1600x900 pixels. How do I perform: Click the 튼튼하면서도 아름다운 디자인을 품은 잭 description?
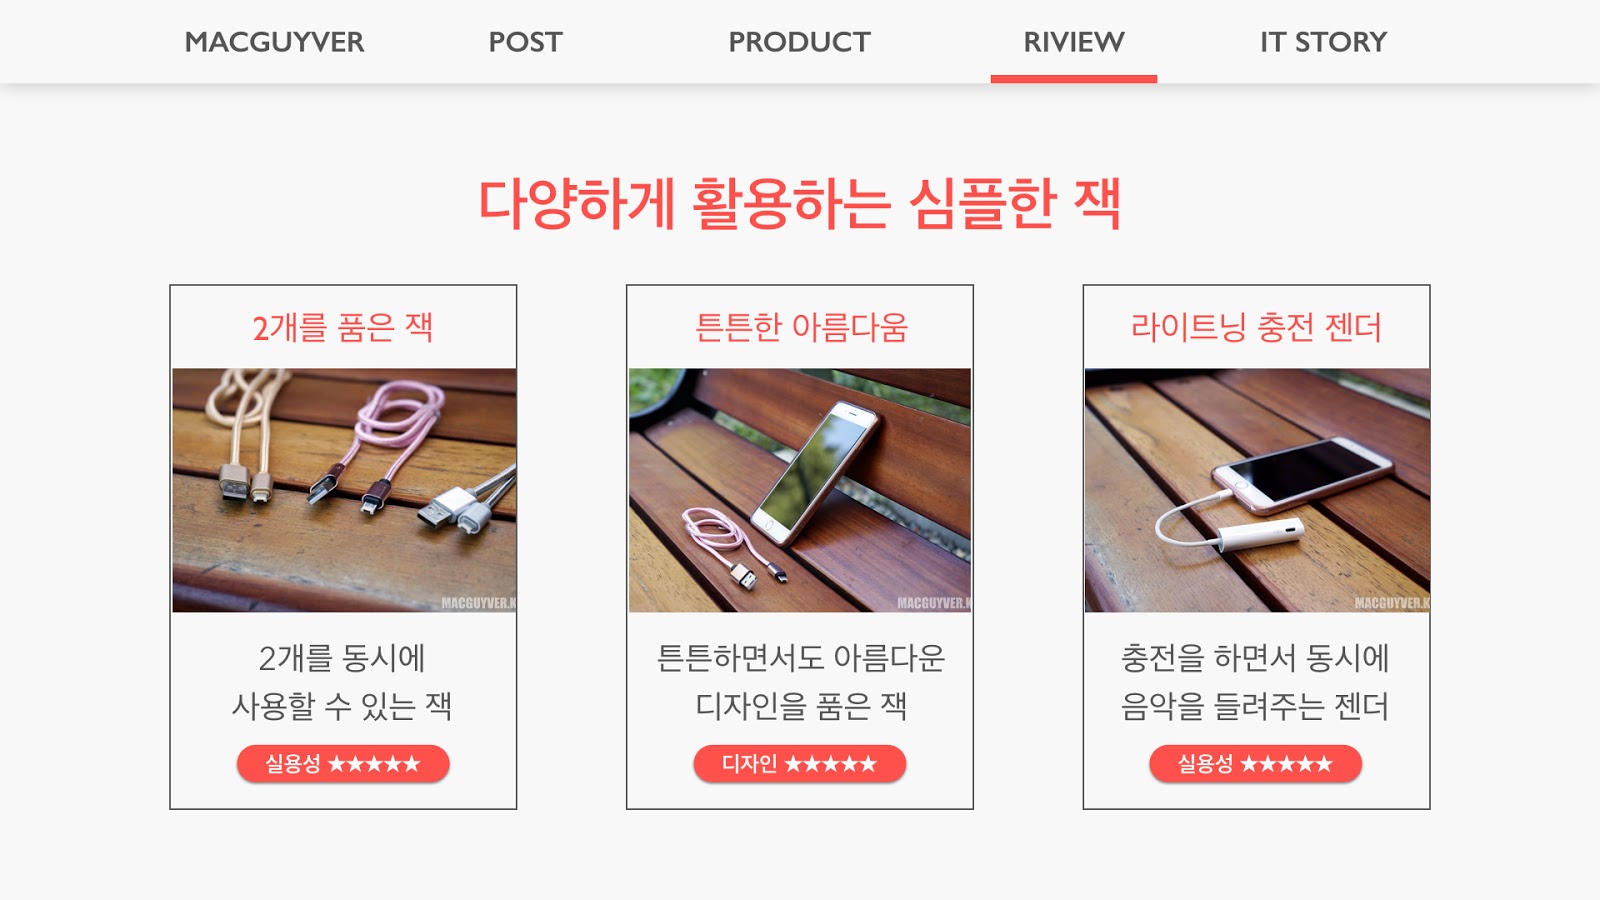(800, 682)
